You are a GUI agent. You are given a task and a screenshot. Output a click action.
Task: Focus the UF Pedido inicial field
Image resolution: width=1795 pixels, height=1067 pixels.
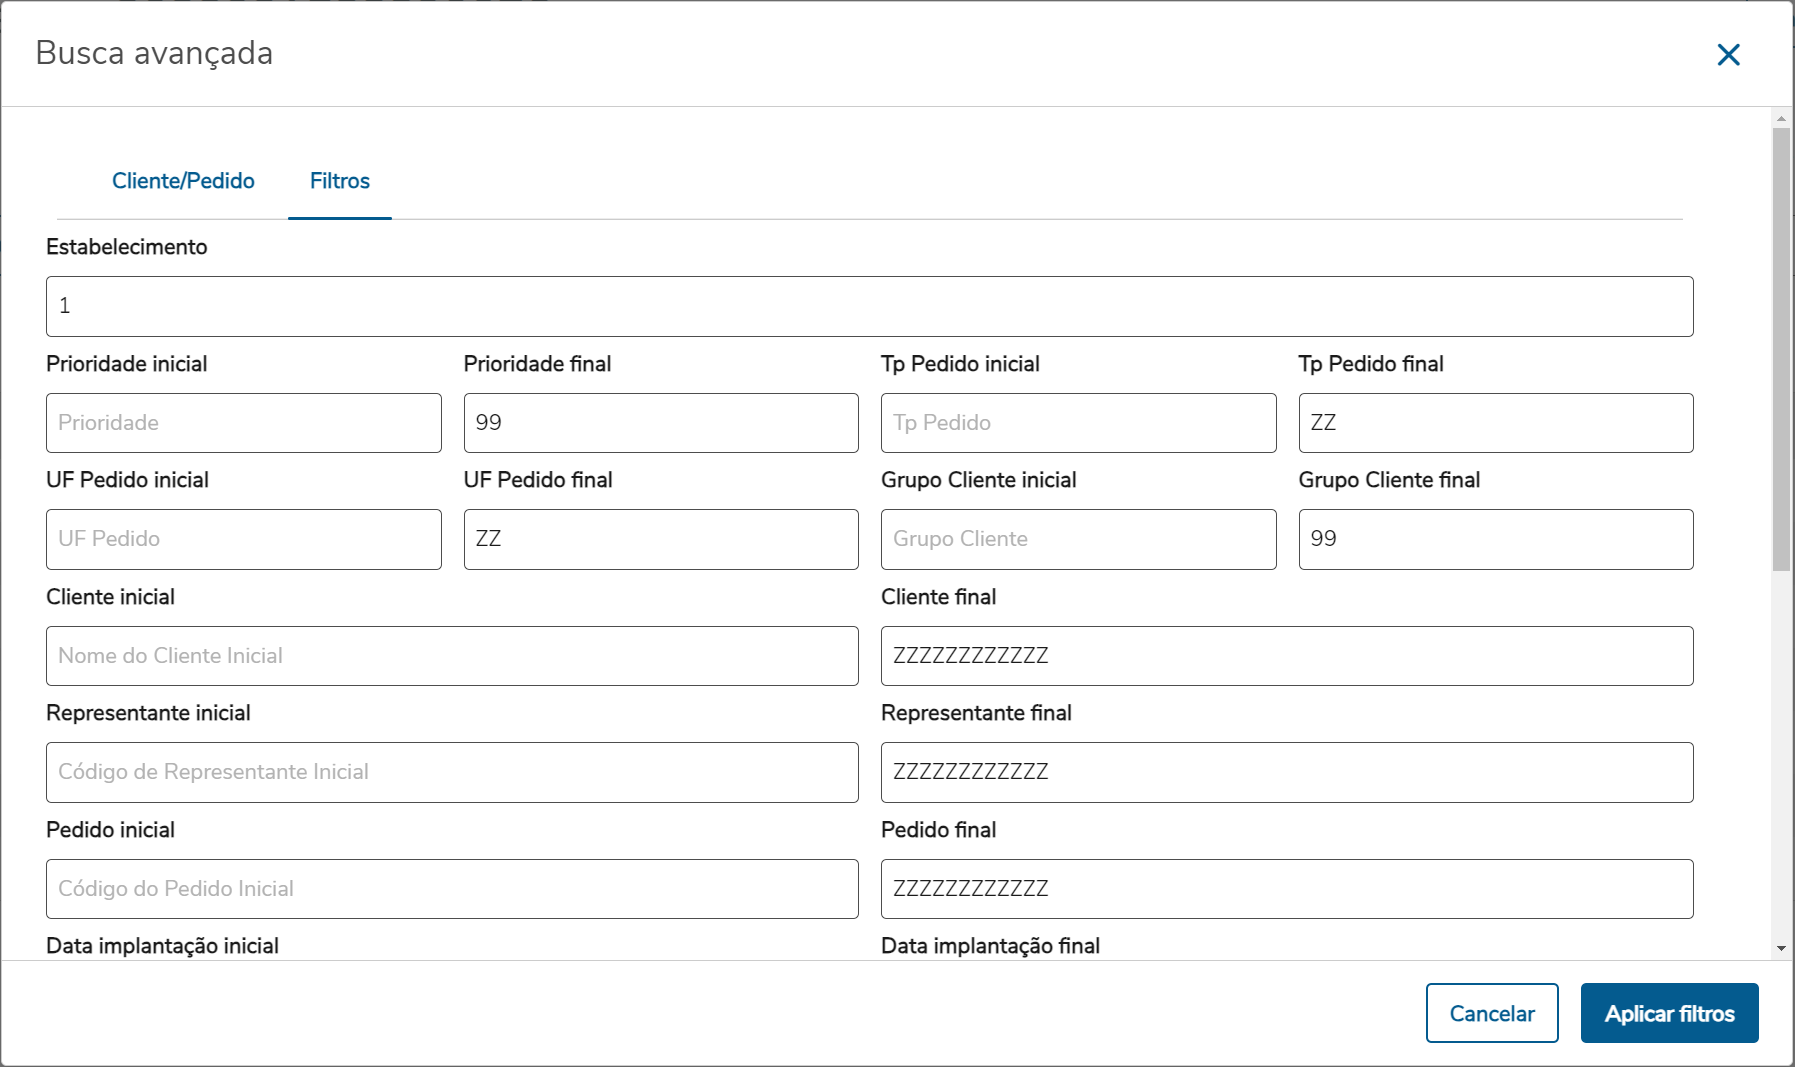point(243,539)
